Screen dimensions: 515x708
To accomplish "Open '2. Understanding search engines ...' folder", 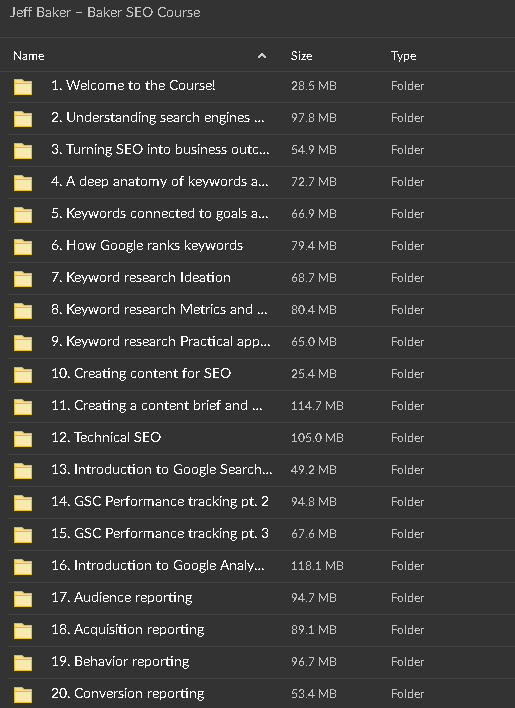I will coord(158,117).
